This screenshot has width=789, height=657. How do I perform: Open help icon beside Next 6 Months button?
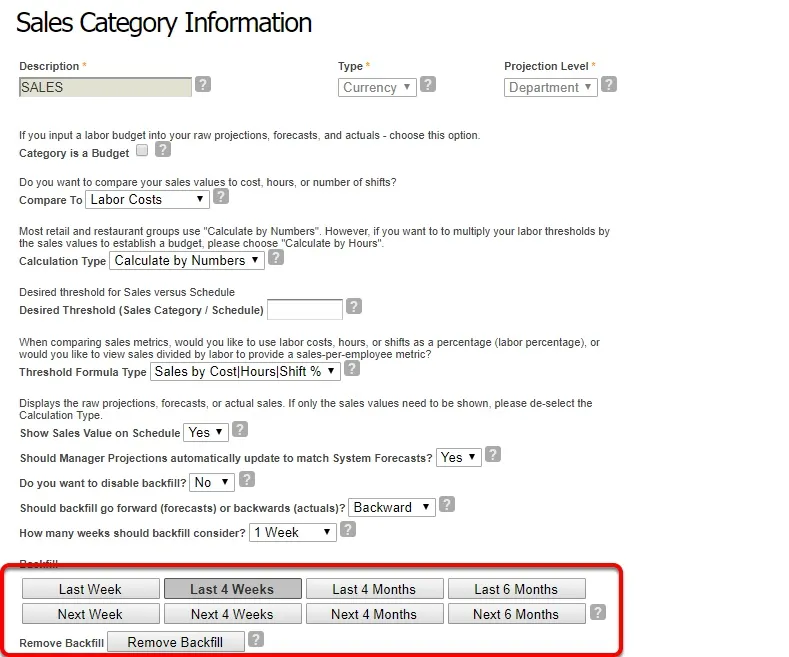[x=598, y=612]
